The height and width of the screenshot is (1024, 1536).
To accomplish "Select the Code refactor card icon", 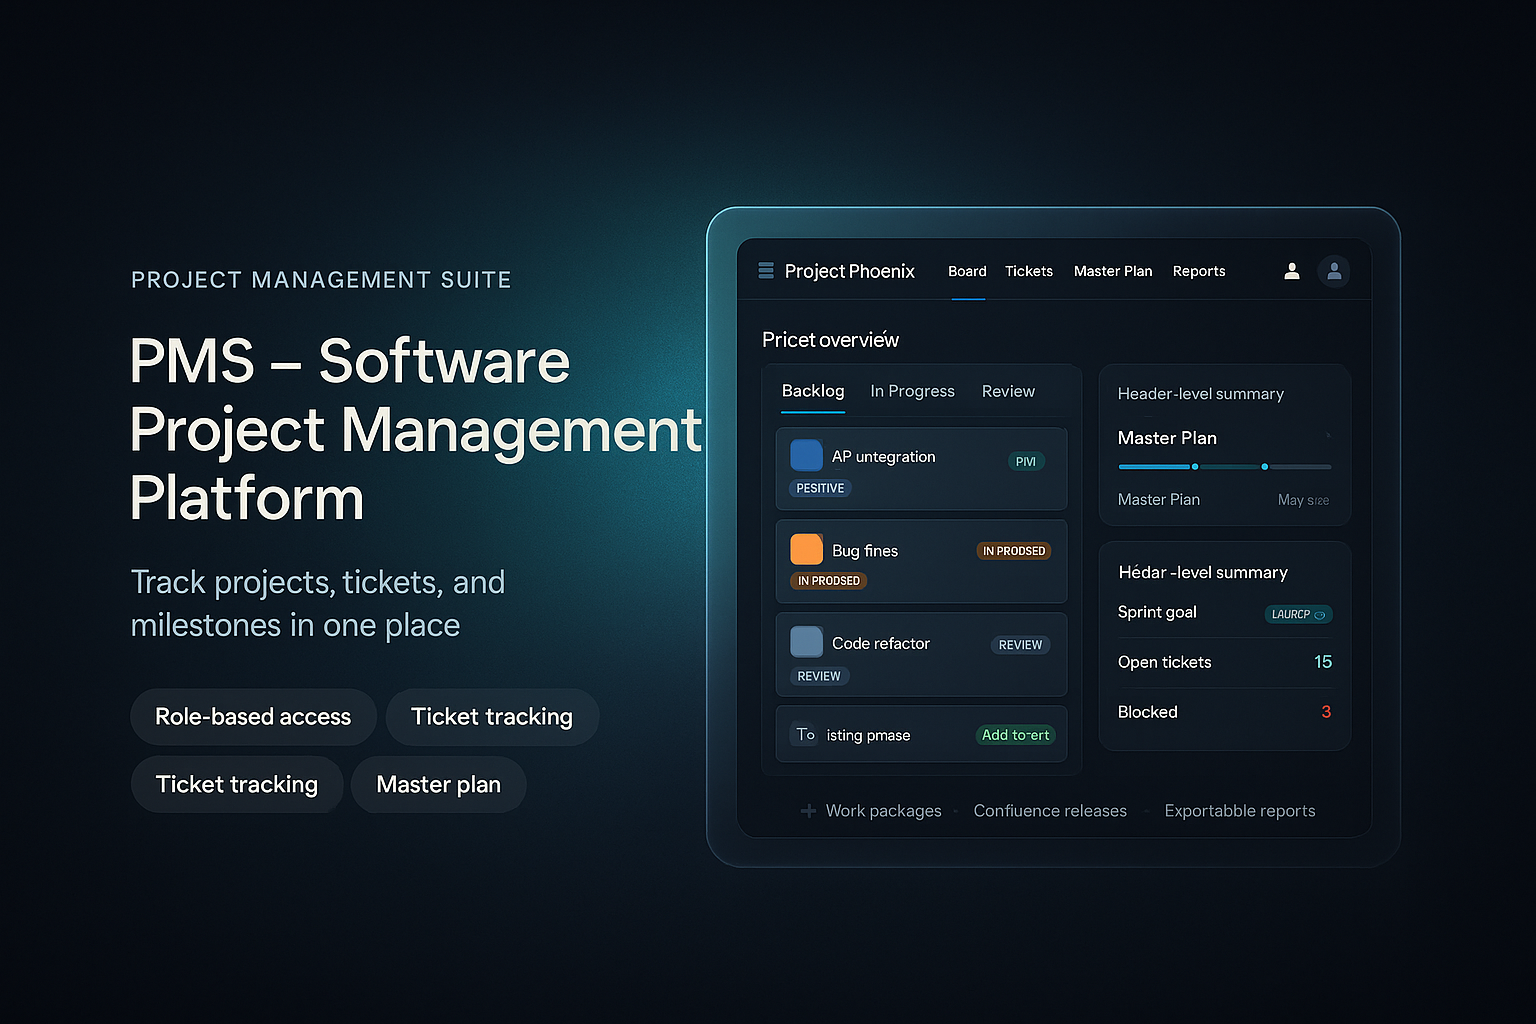I will 806,642.
